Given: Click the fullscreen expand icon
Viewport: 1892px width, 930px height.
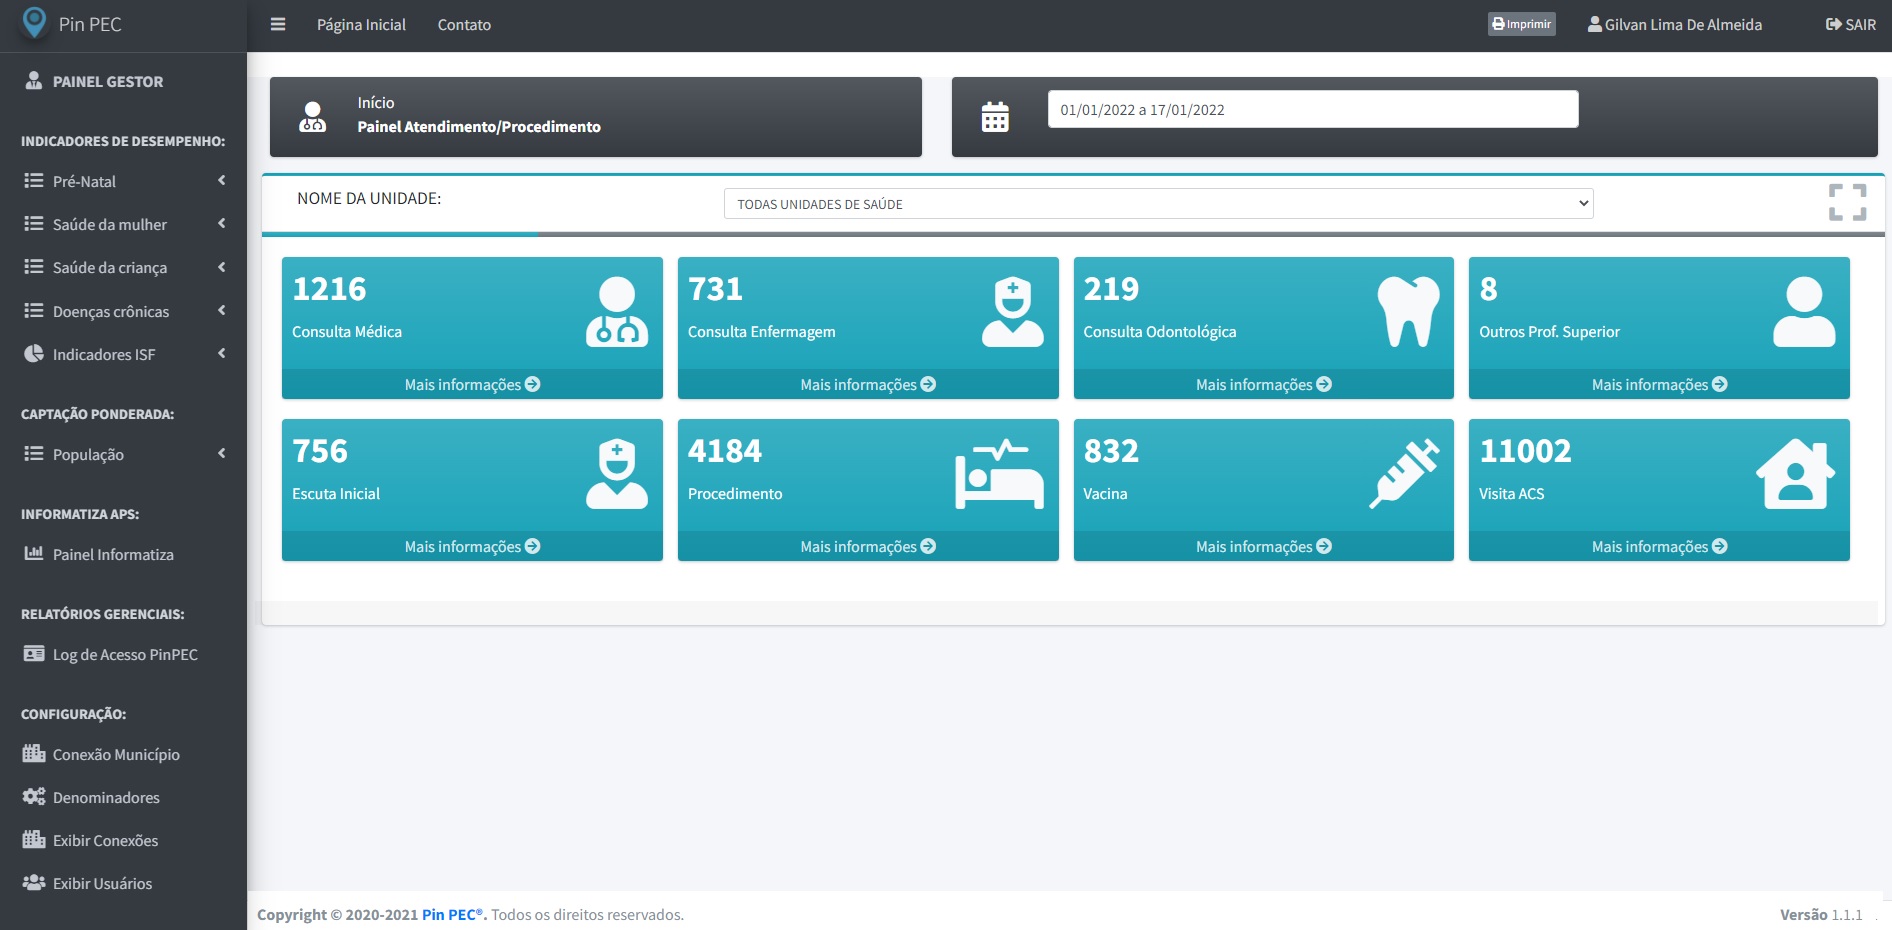Looking at the screenshot, I should pos(1847,202).
